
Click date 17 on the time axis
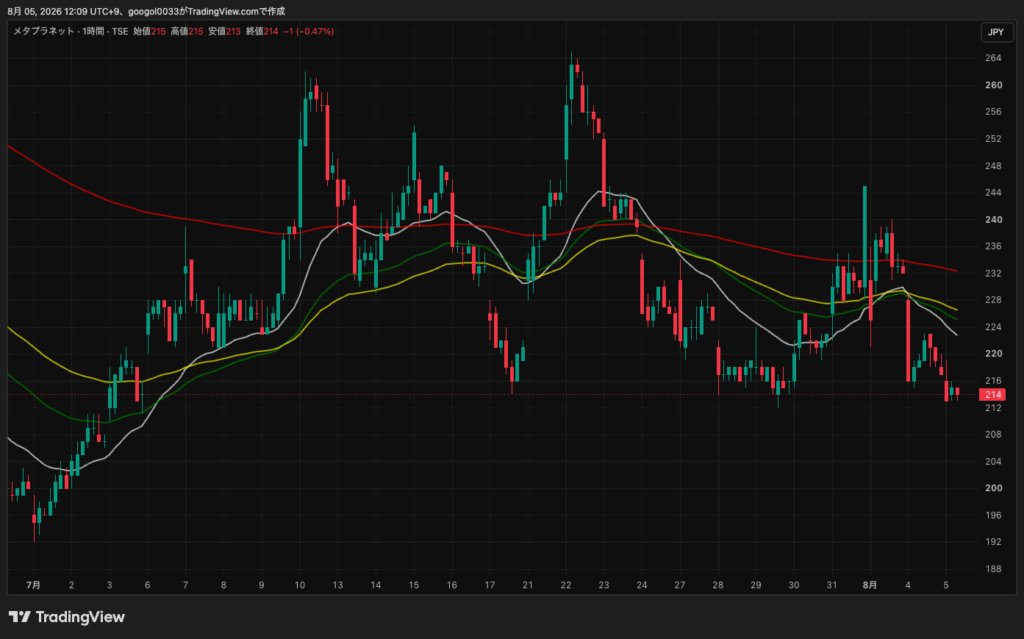pyautogui.click(x=490, y=585)
